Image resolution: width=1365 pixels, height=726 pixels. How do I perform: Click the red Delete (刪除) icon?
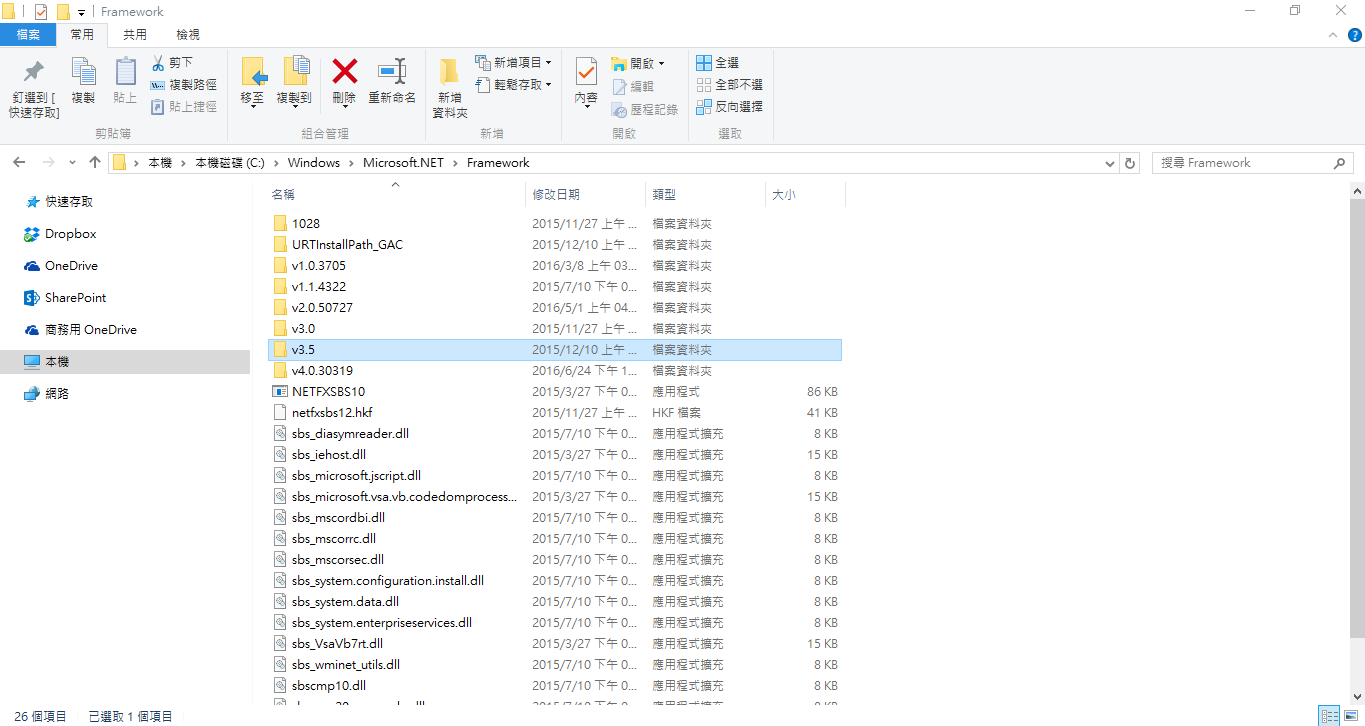344,71
